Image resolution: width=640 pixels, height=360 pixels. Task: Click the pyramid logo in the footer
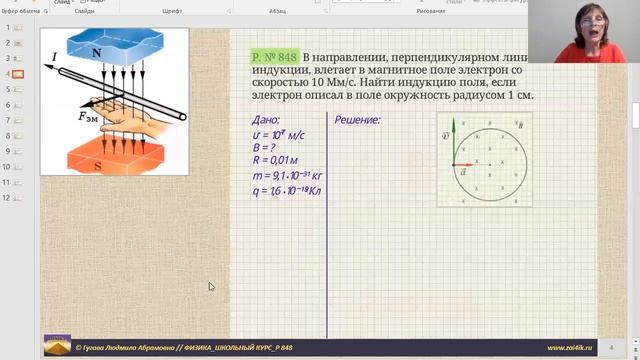click(57, 345)
